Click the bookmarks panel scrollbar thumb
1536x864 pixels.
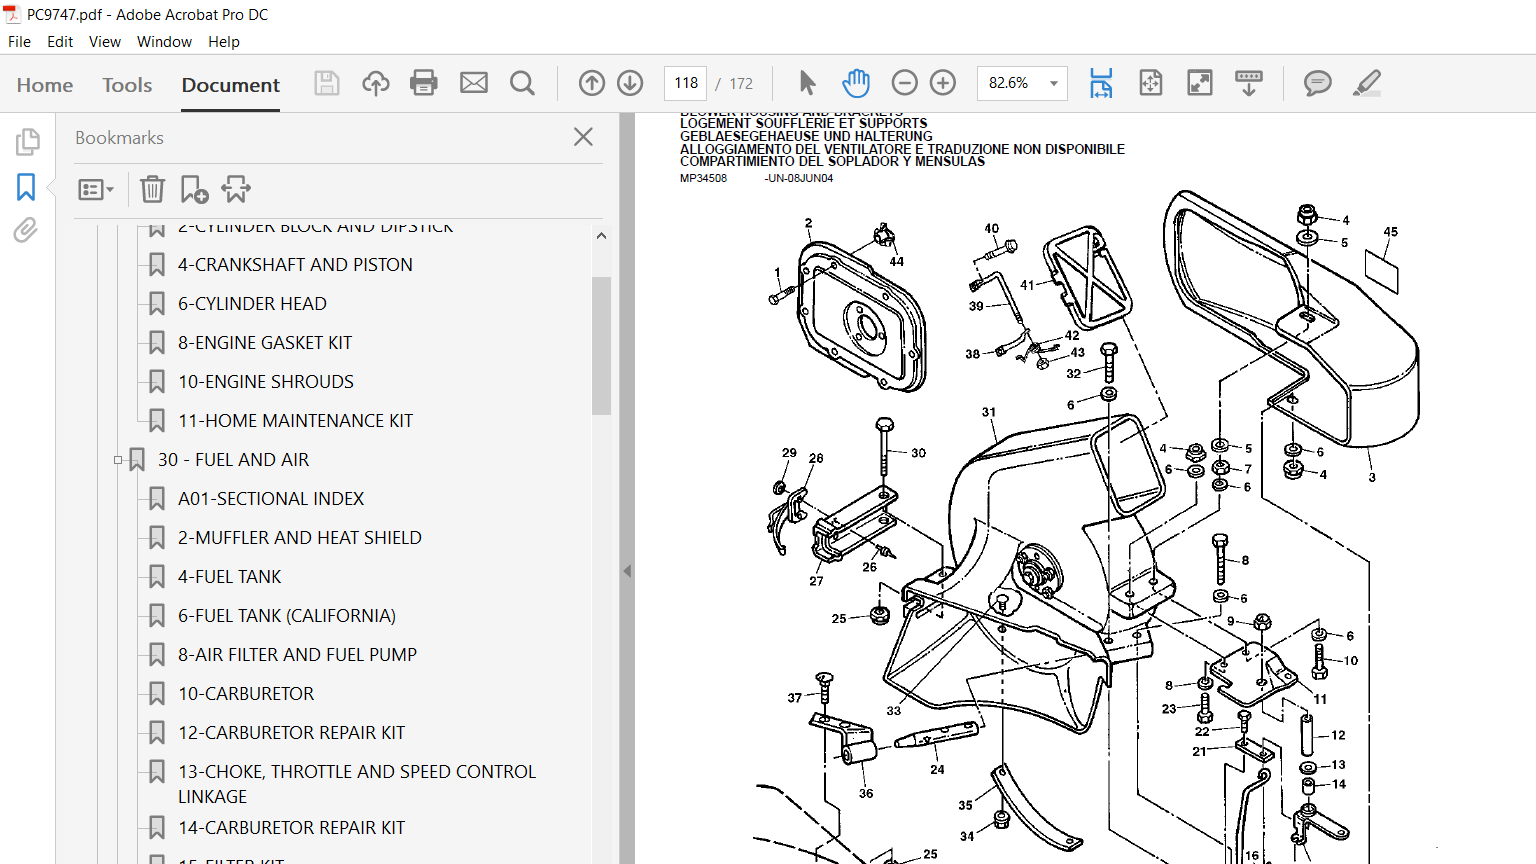click(601, 345)
